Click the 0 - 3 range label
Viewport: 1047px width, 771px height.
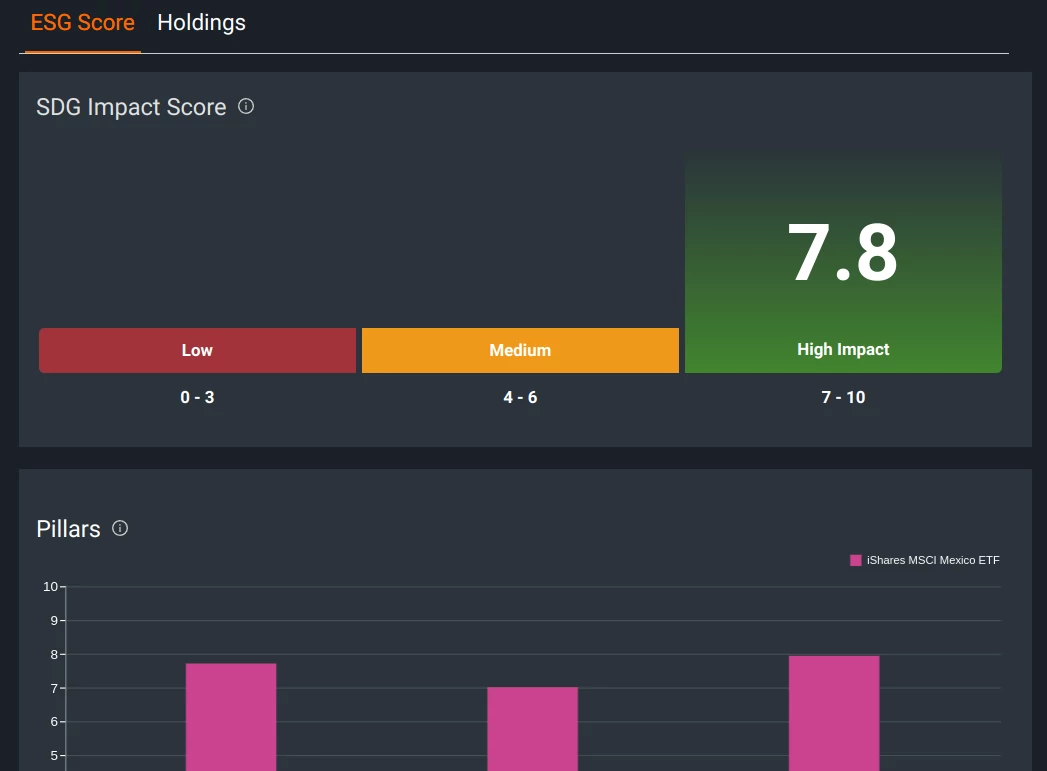[x=197, y=397]
